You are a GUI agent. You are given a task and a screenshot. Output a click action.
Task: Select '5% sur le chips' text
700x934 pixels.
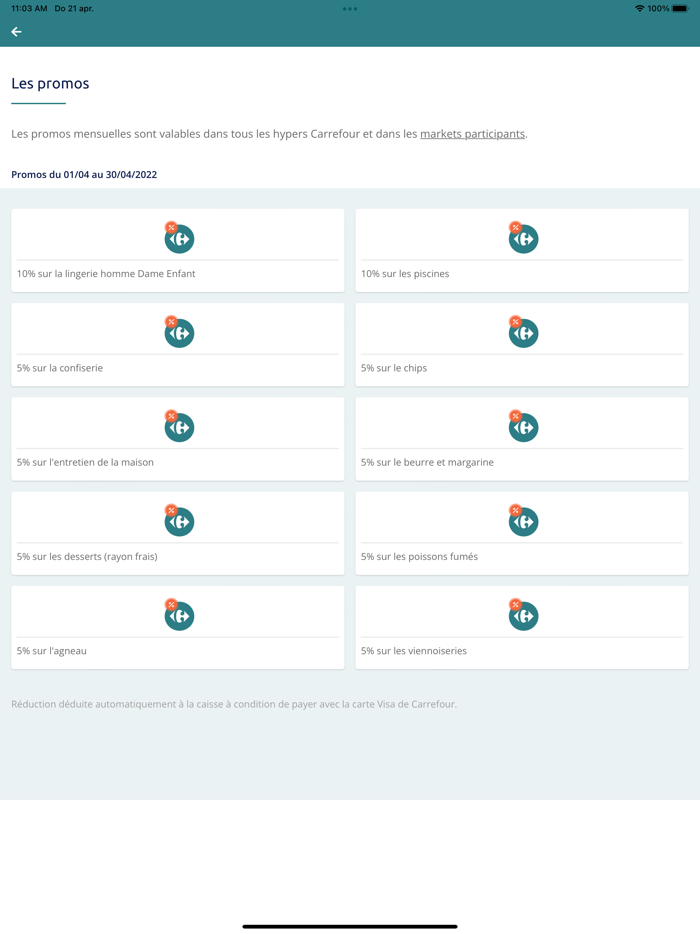(394, 368)
